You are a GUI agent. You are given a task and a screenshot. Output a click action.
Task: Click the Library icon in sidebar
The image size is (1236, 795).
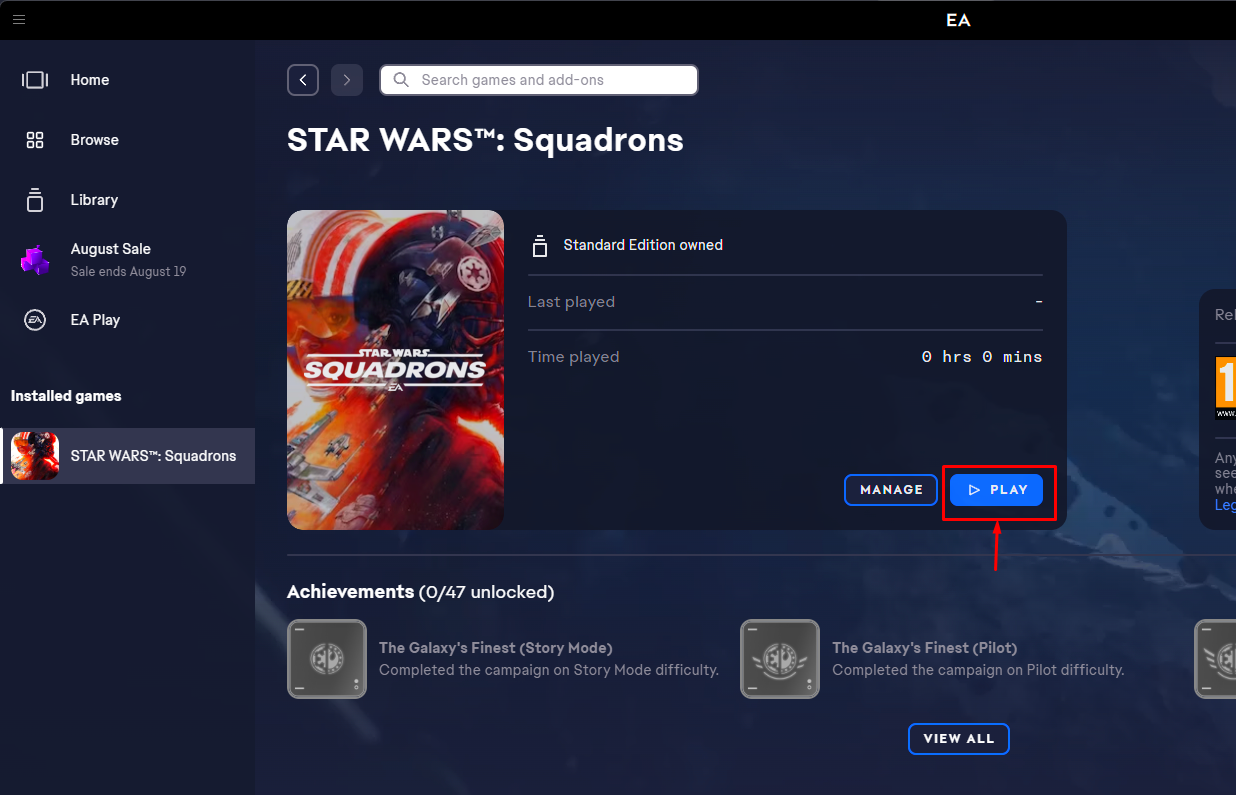pyautogui.click(x=35, y=200)
